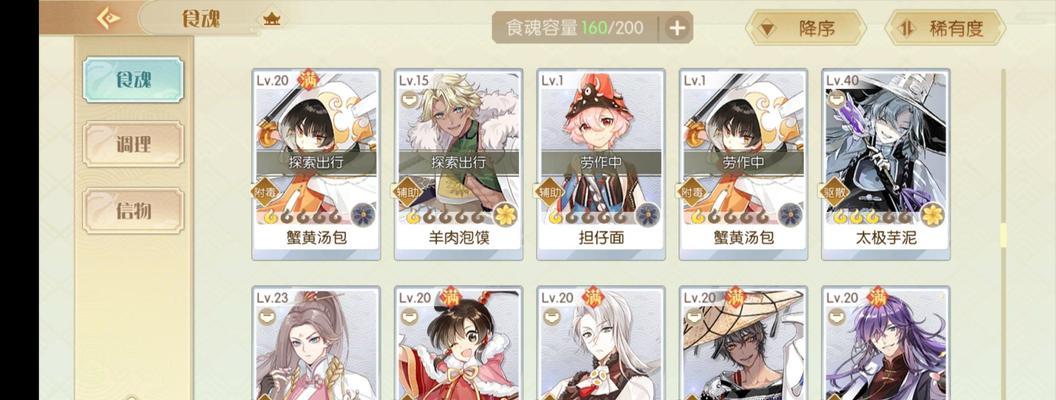Toggle 降序 sort order

[805, 28]
